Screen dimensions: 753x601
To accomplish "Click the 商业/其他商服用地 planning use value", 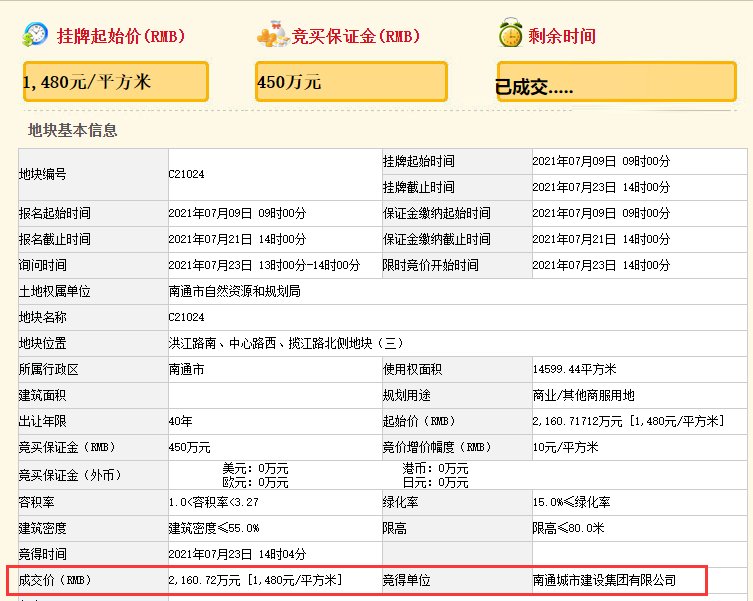I will pyautogui.click(x=583, y=395).
